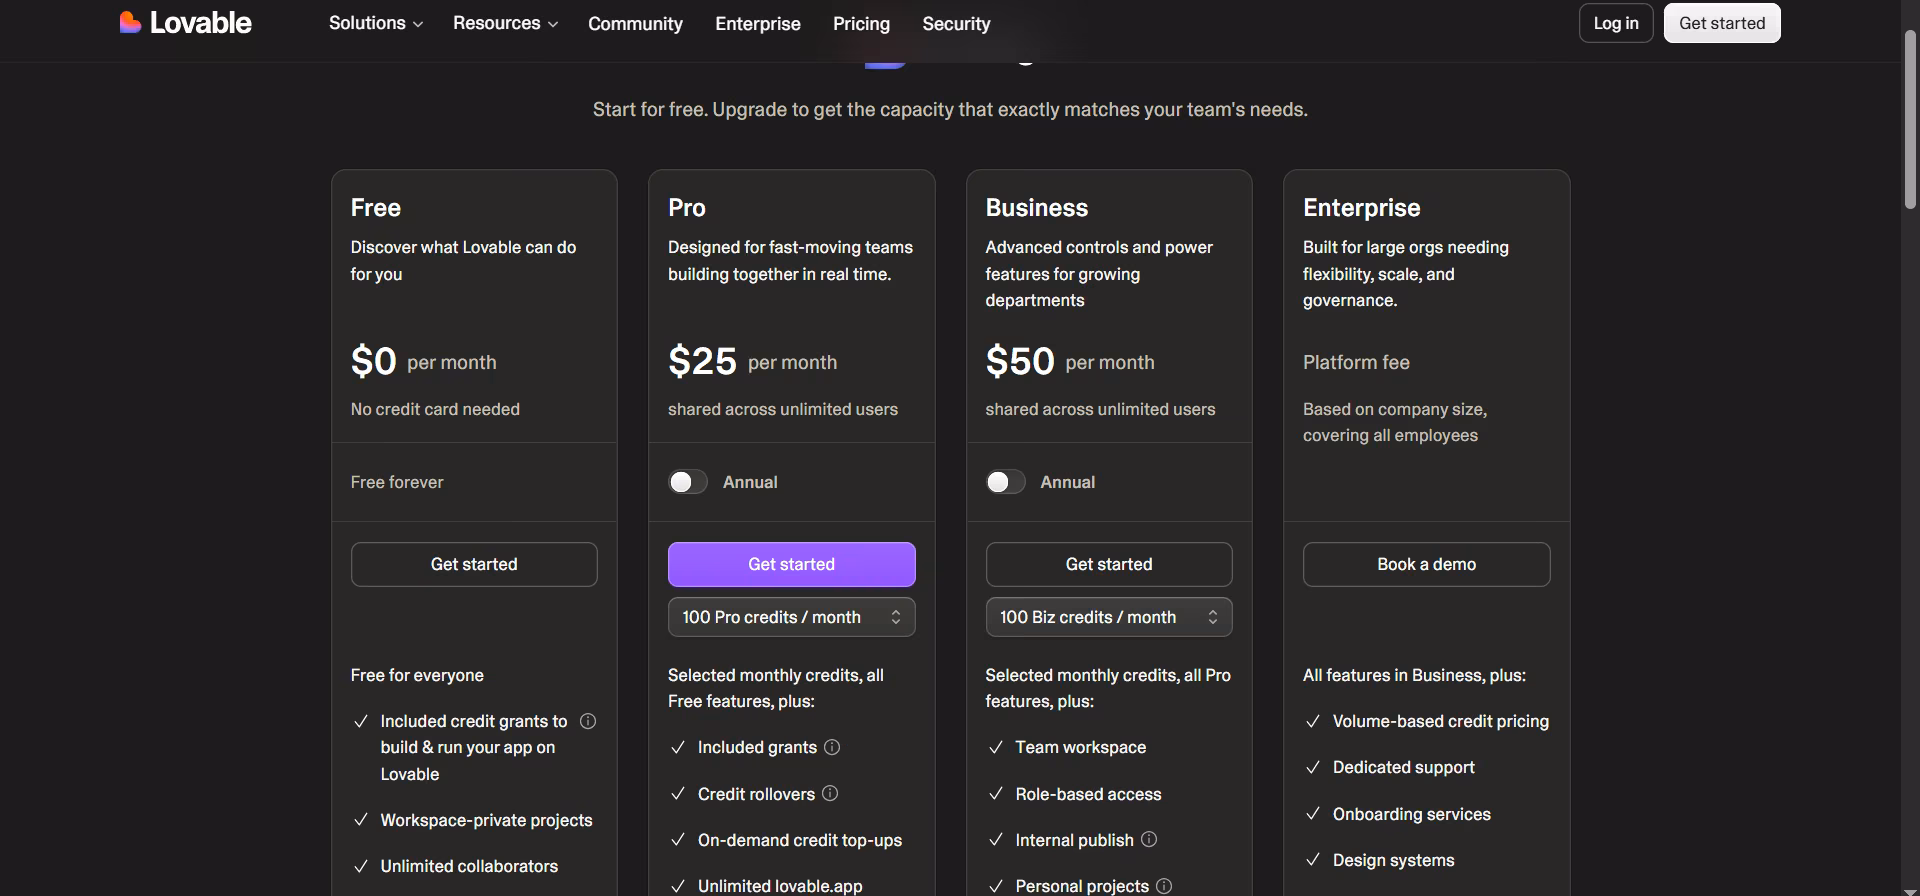Toggle Annual billing for Business plan
The height and width of the screenshot is (896, 1920).
(x=1005, y=482)
